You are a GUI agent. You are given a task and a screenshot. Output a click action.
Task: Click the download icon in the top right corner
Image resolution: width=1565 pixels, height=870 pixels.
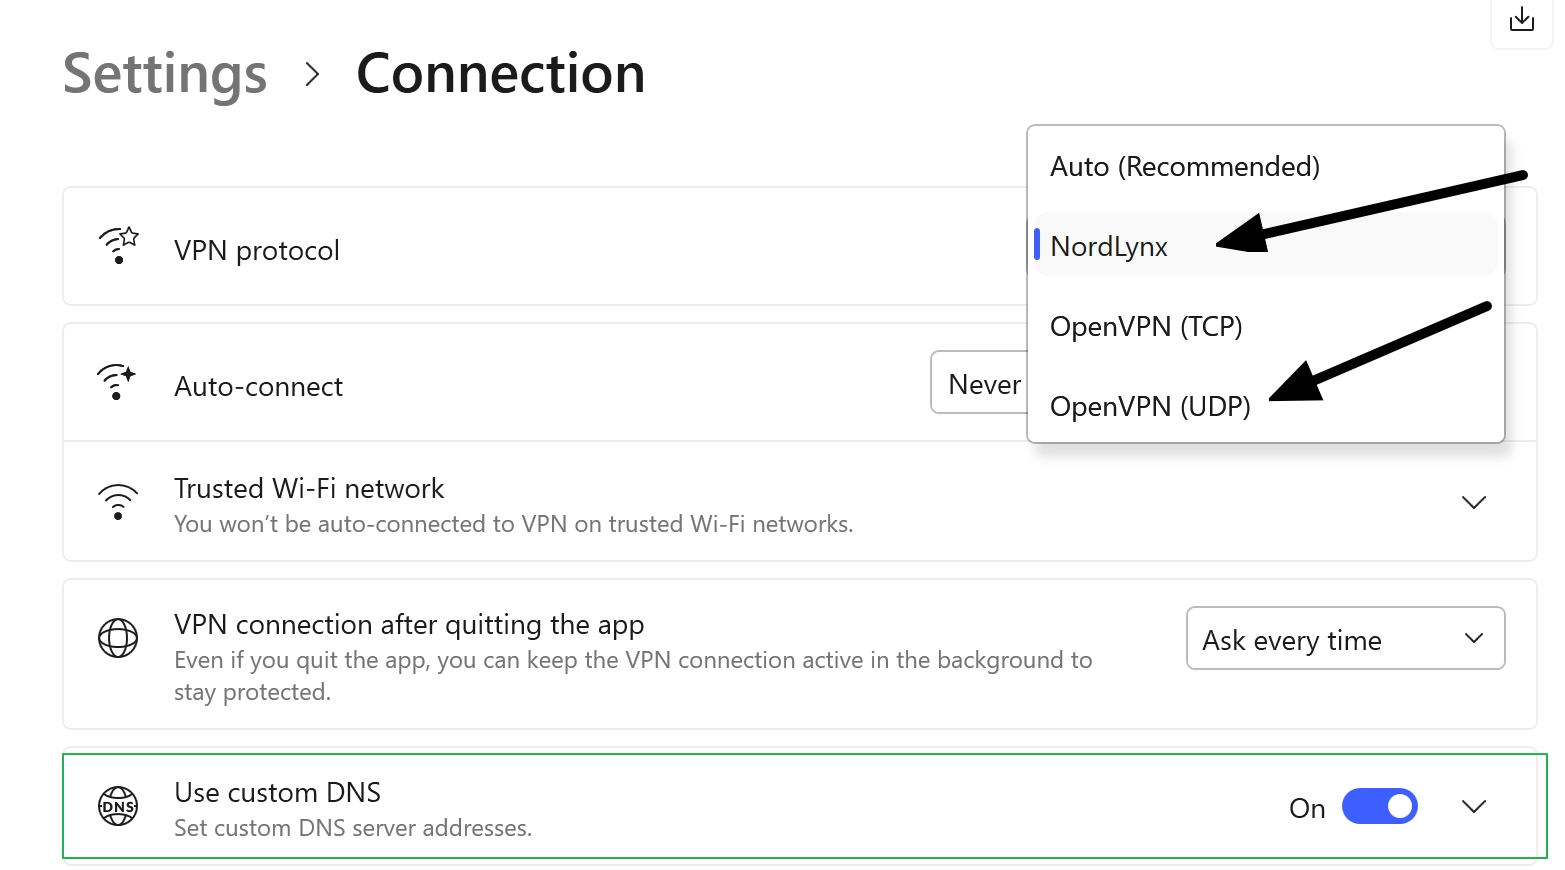[1522, 18]
